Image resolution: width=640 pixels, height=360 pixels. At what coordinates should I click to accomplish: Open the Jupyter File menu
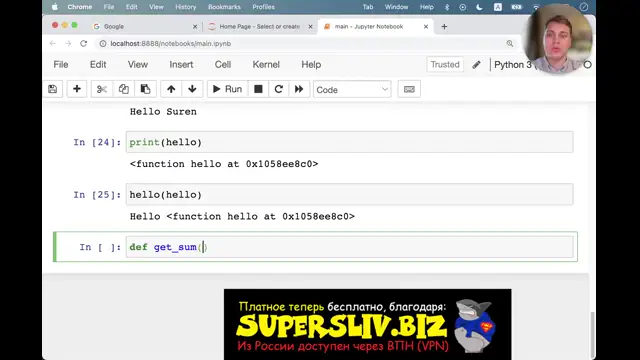coord(61,64)
